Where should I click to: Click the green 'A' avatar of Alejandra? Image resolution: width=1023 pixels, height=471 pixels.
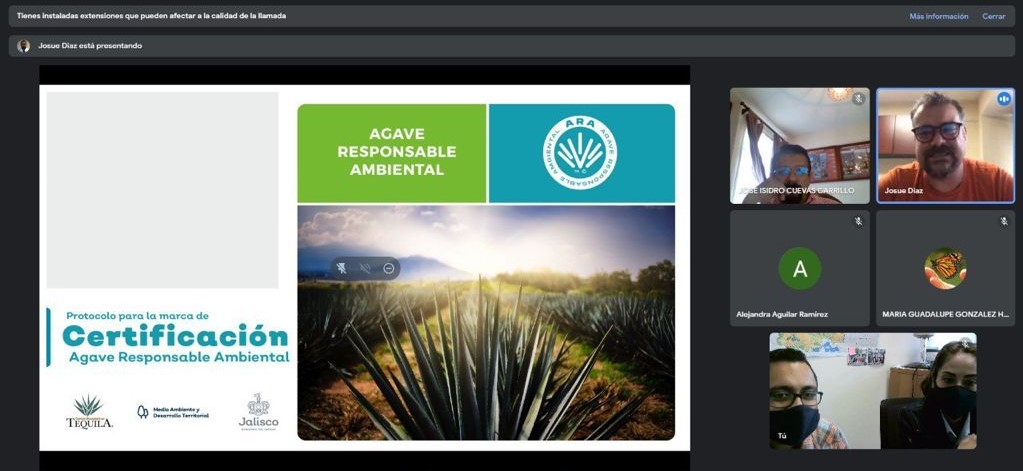pos(800,268)
